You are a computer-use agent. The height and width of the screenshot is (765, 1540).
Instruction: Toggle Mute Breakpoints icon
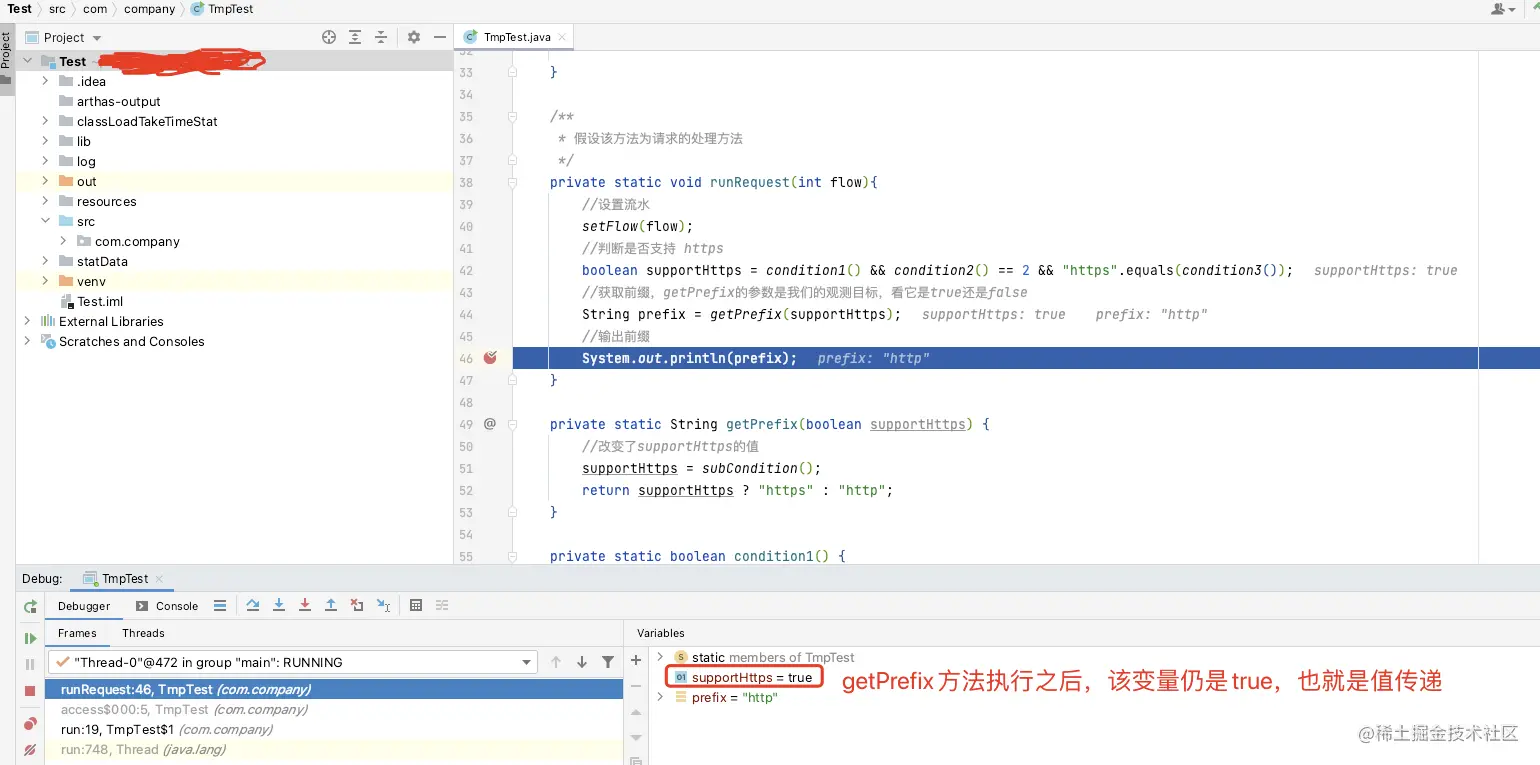coord(30,749)
